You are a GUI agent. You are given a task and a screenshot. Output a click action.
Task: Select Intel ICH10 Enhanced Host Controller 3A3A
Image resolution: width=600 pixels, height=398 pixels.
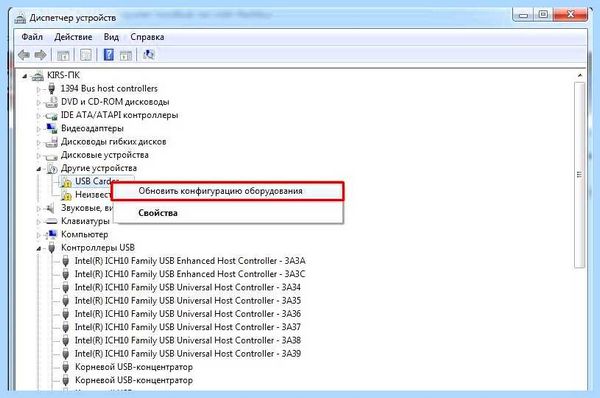coord(190,261)
